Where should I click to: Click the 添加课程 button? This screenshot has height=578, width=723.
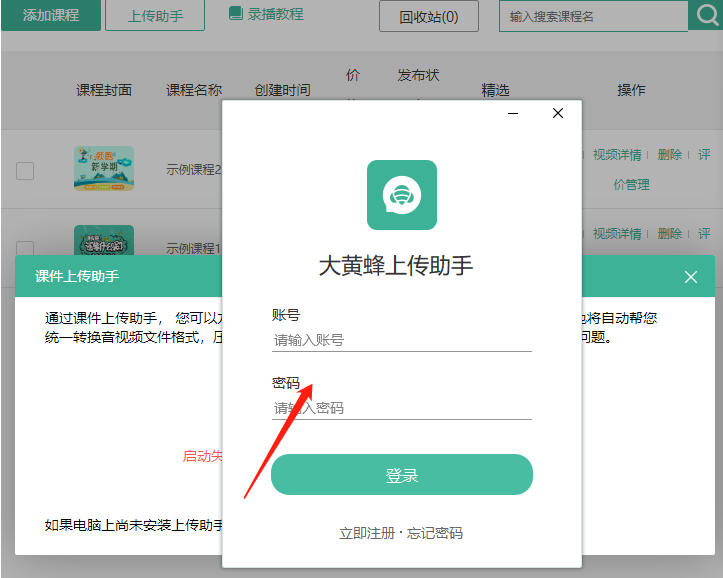[50, 15]
